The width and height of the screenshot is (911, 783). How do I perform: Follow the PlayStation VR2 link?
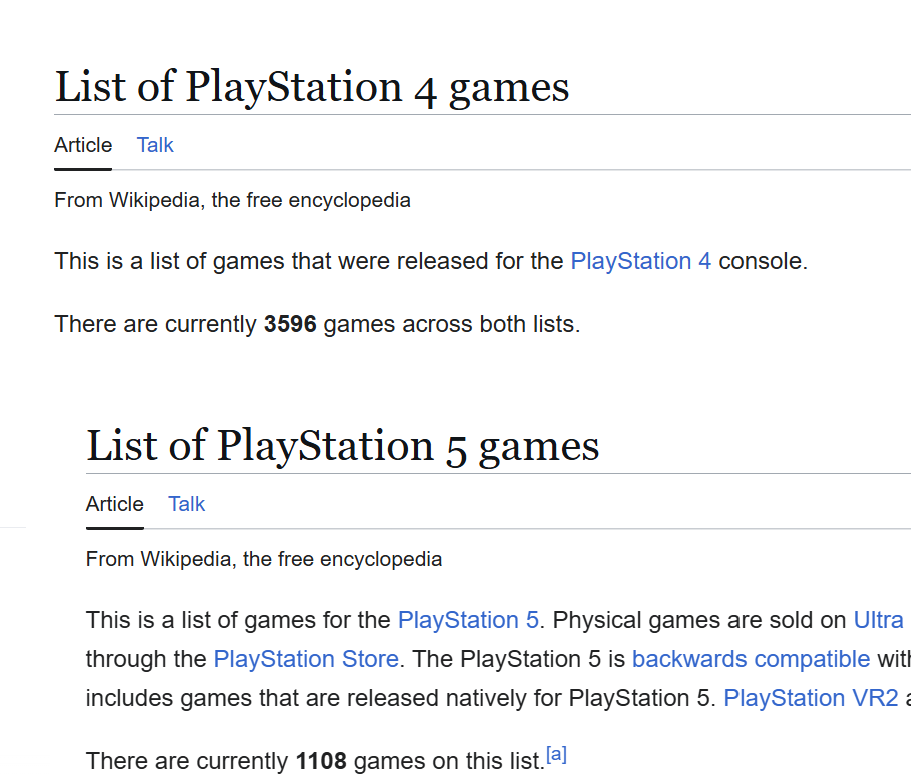(x=810, y=698)
